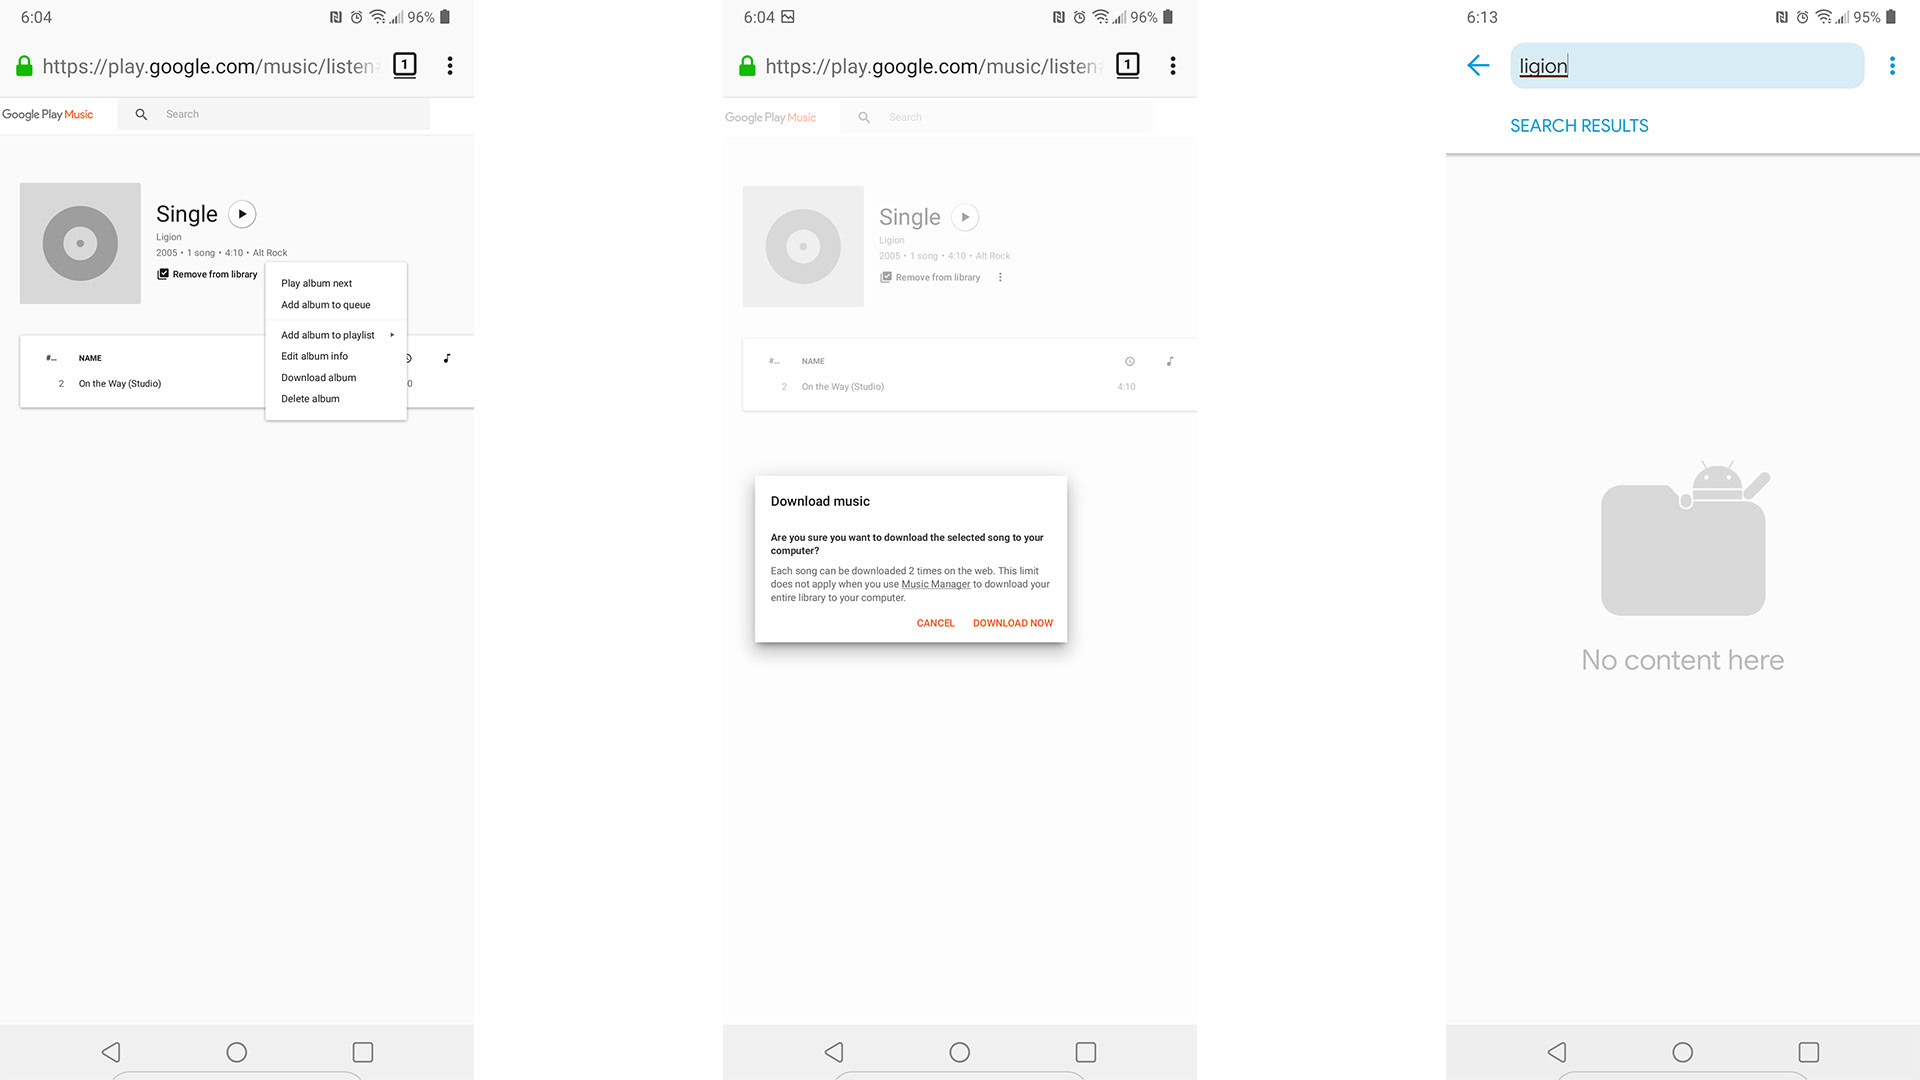Select Delete album from context menu
1920x1080 pixels.
click(310, 398)
